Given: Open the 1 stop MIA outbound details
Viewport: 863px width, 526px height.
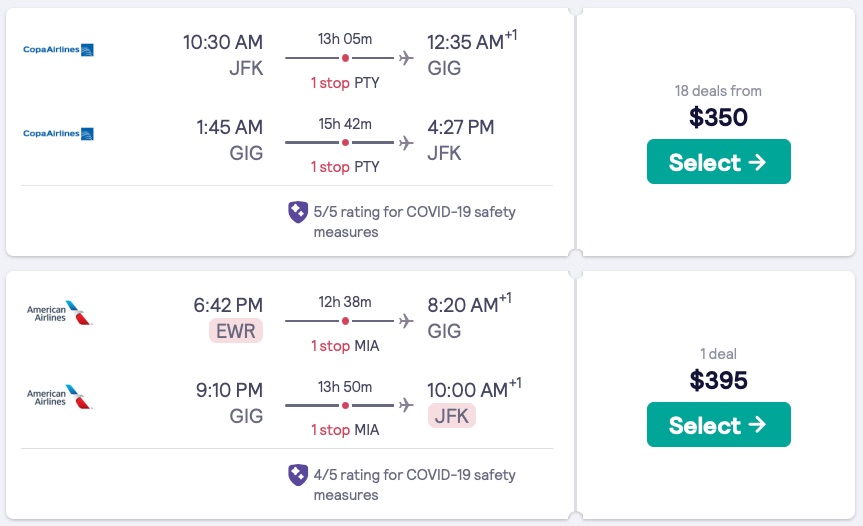Looking at the screenshot, I should pos(345,346).
